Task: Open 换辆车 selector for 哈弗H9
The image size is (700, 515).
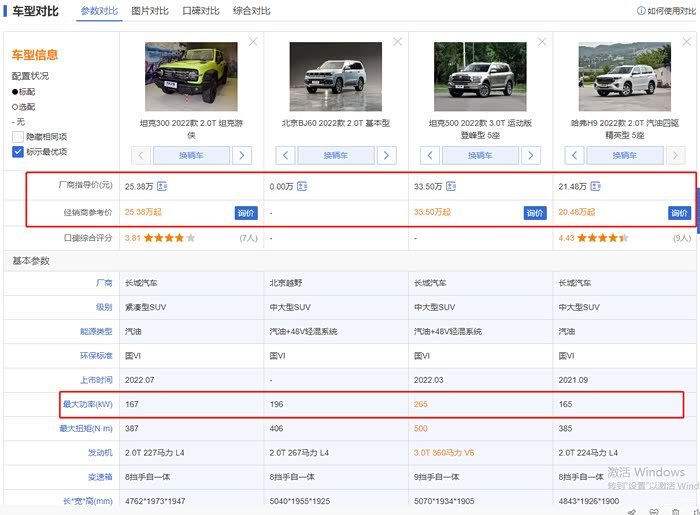Action: [625, 155]
